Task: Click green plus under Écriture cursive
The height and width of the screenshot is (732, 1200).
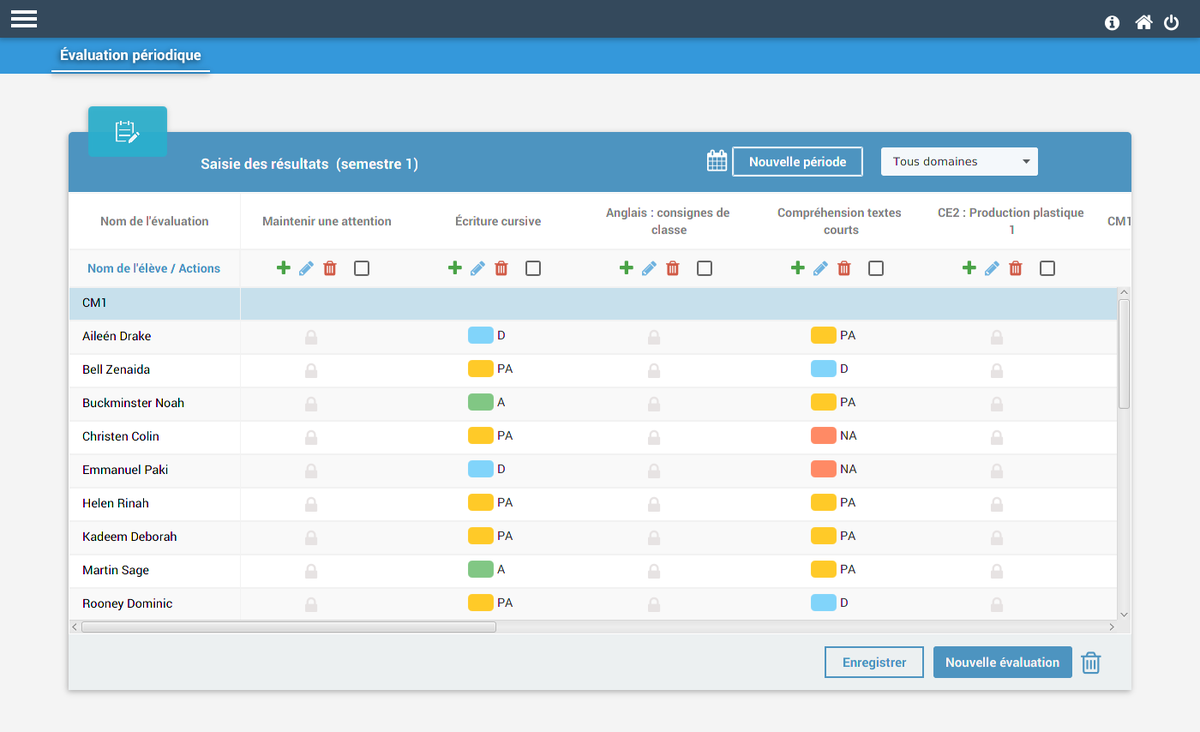Action: (x=454, y=268)
